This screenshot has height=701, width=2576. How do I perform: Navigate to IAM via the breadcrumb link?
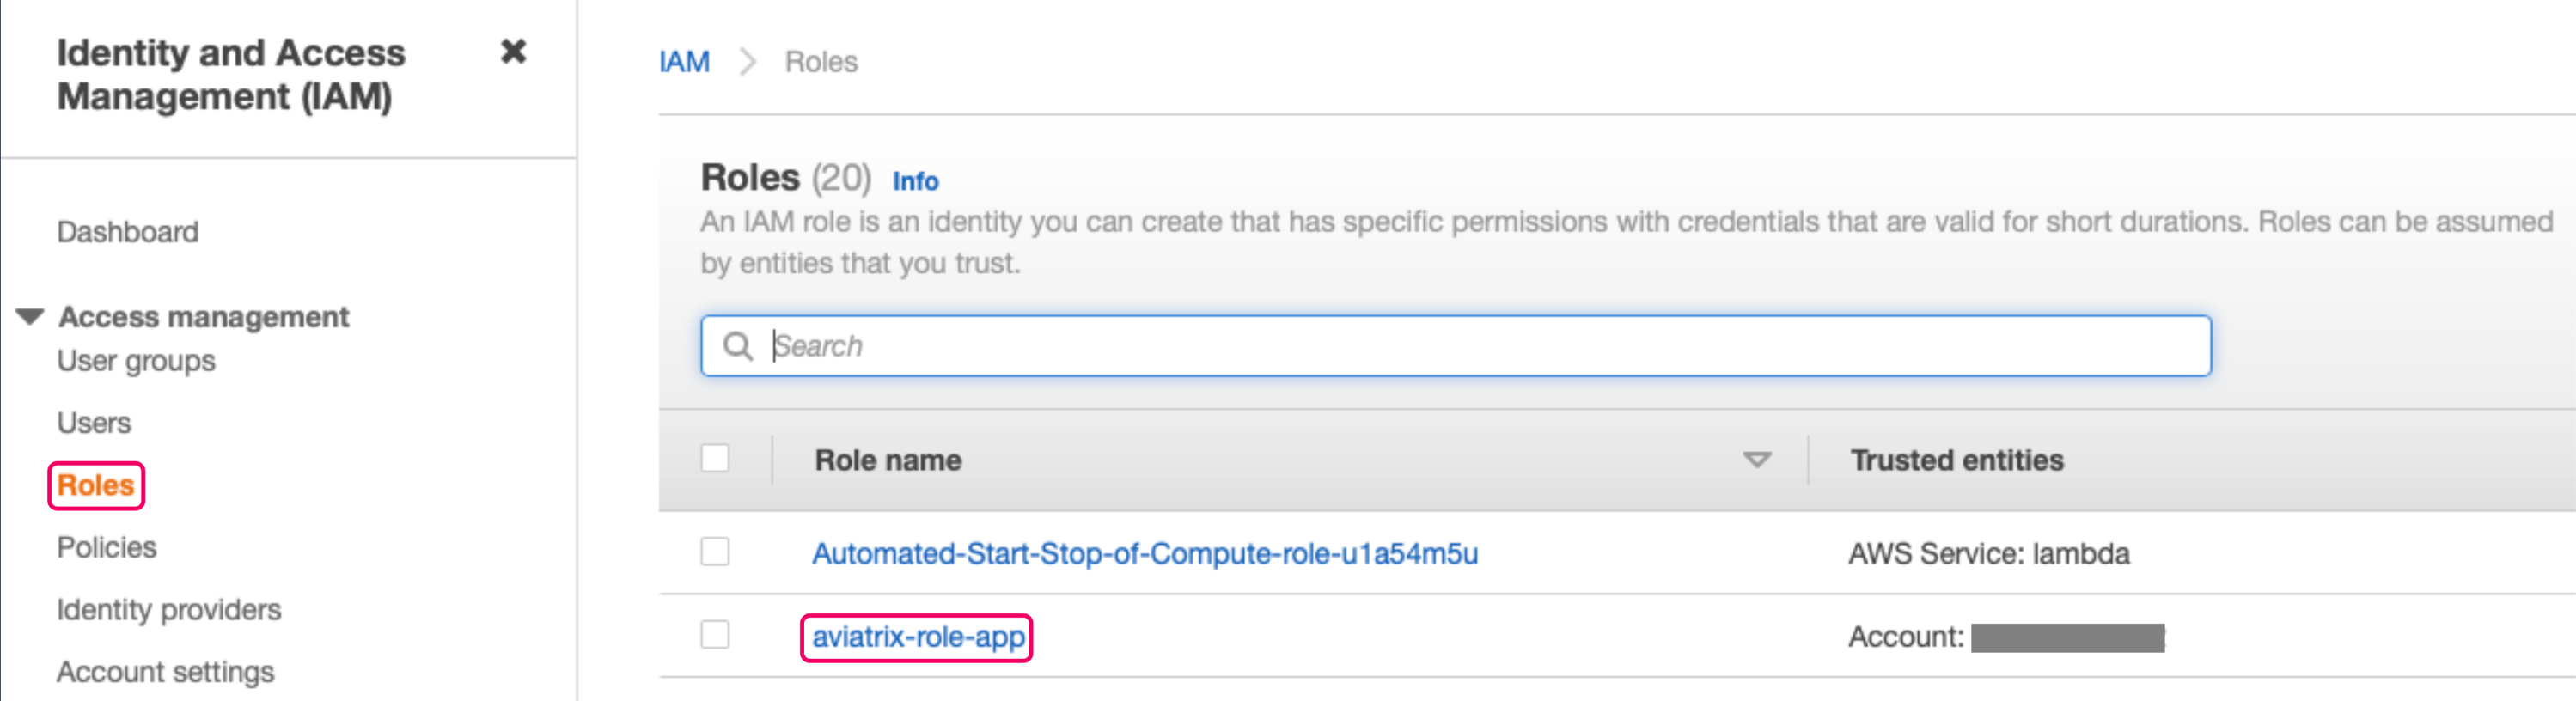[684, 61]
